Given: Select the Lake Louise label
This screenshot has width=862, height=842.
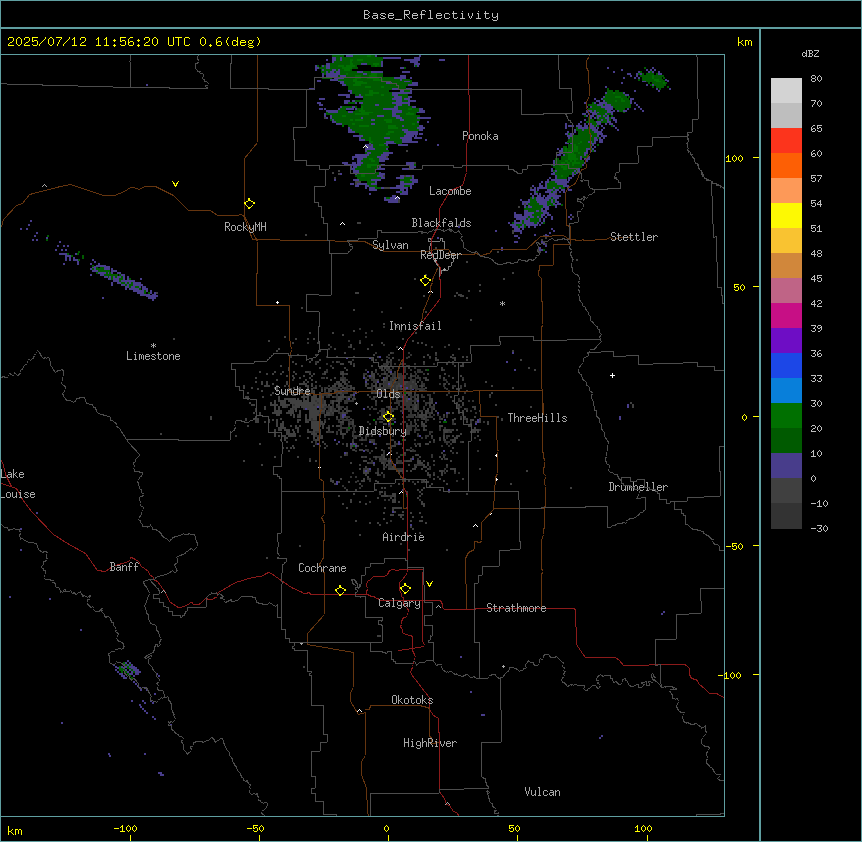Looking at the screenshot, I should [18, 484].
